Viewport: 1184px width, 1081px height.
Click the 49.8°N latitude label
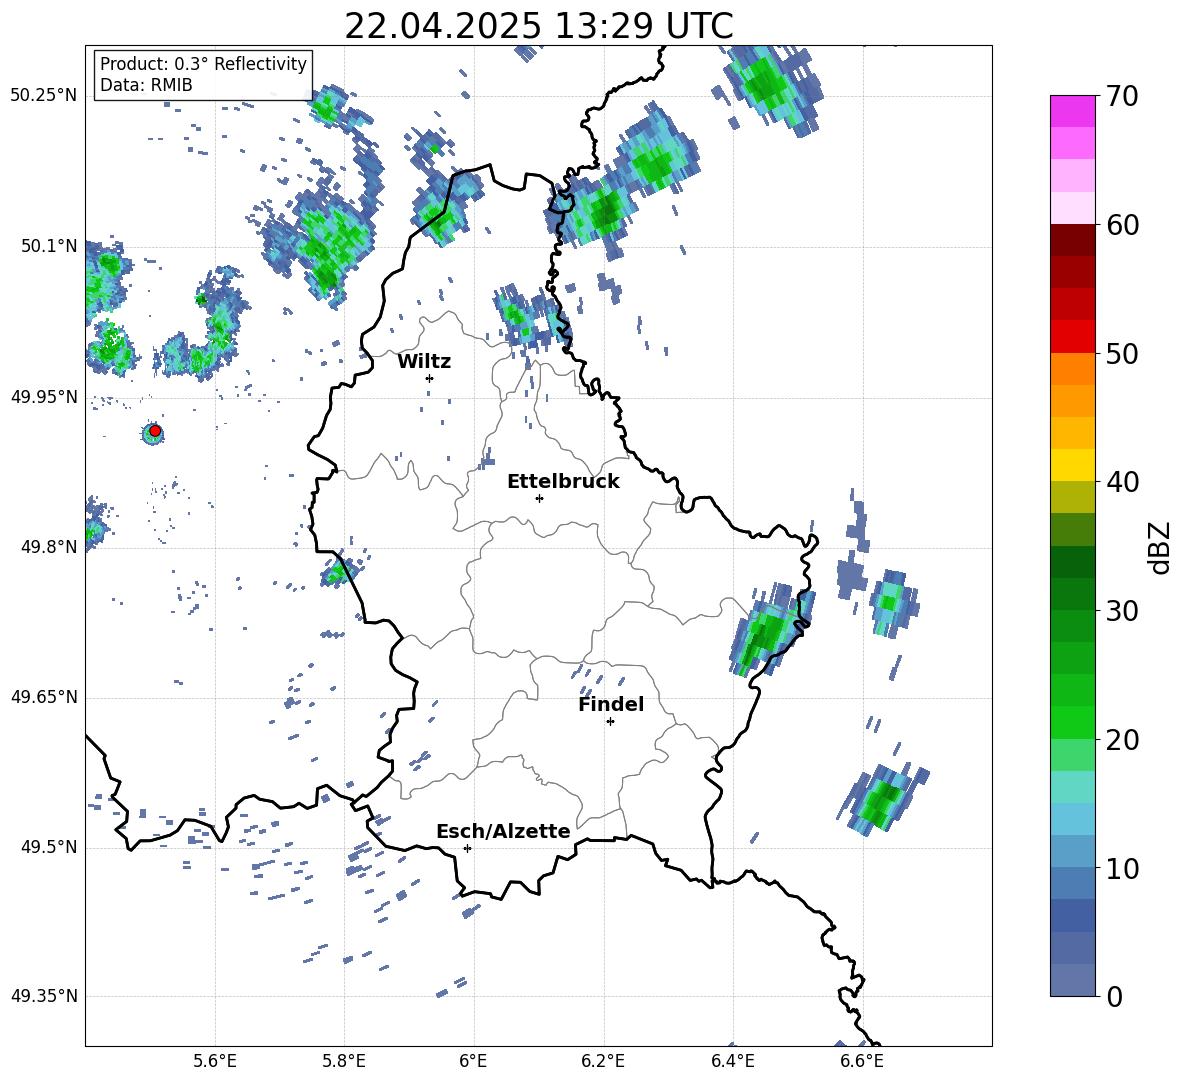tap(49, 547)
